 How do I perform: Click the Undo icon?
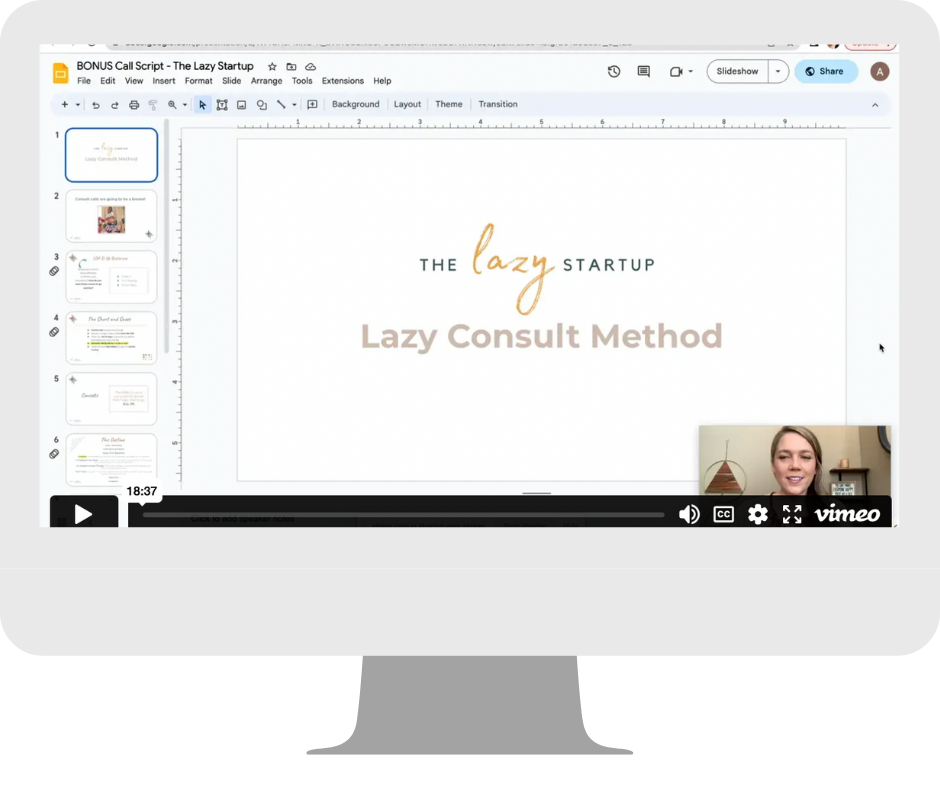click(x=96, y=105)
